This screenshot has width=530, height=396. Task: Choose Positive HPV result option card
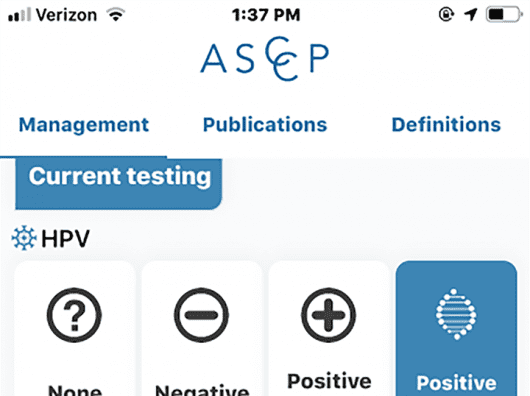(329, 328)
